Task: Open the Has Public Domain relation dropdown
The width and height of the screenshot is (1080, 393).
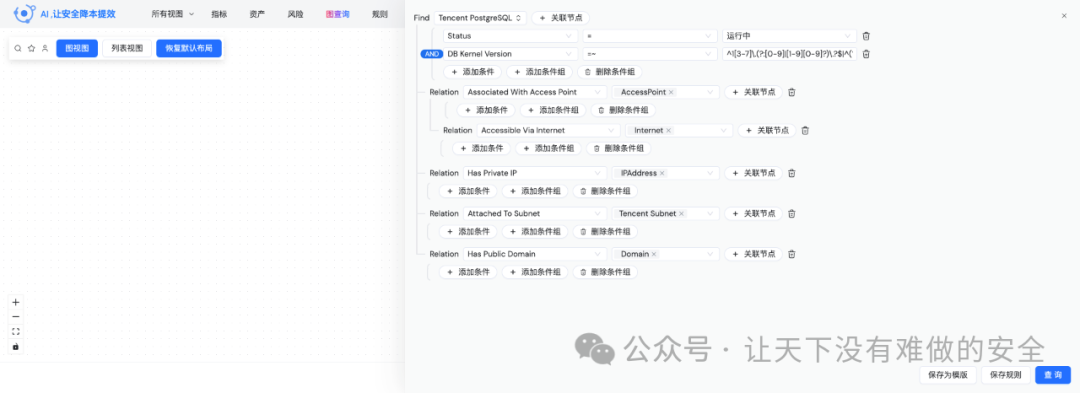Action: pos(534,254)
